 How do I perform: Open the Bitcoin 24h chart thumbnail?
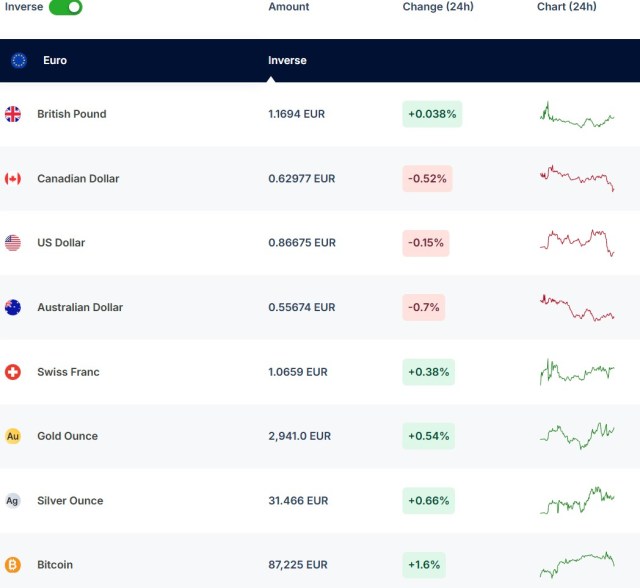[x=577, y=565]
